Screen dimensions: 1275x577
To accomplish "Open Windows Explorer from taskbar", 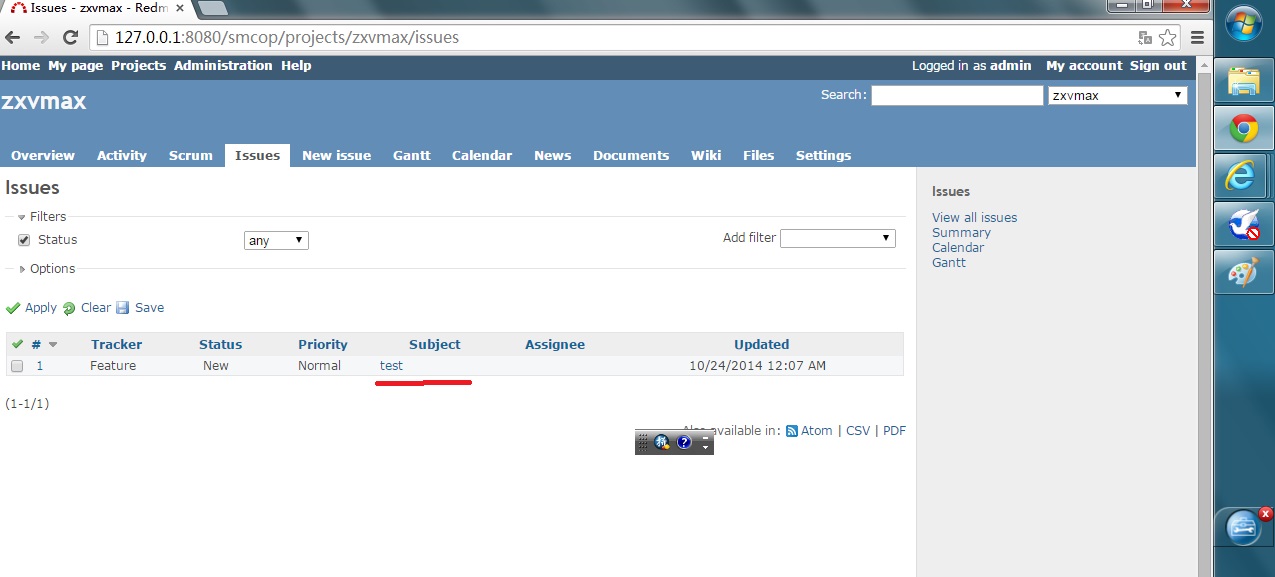I will (1243, 81).
